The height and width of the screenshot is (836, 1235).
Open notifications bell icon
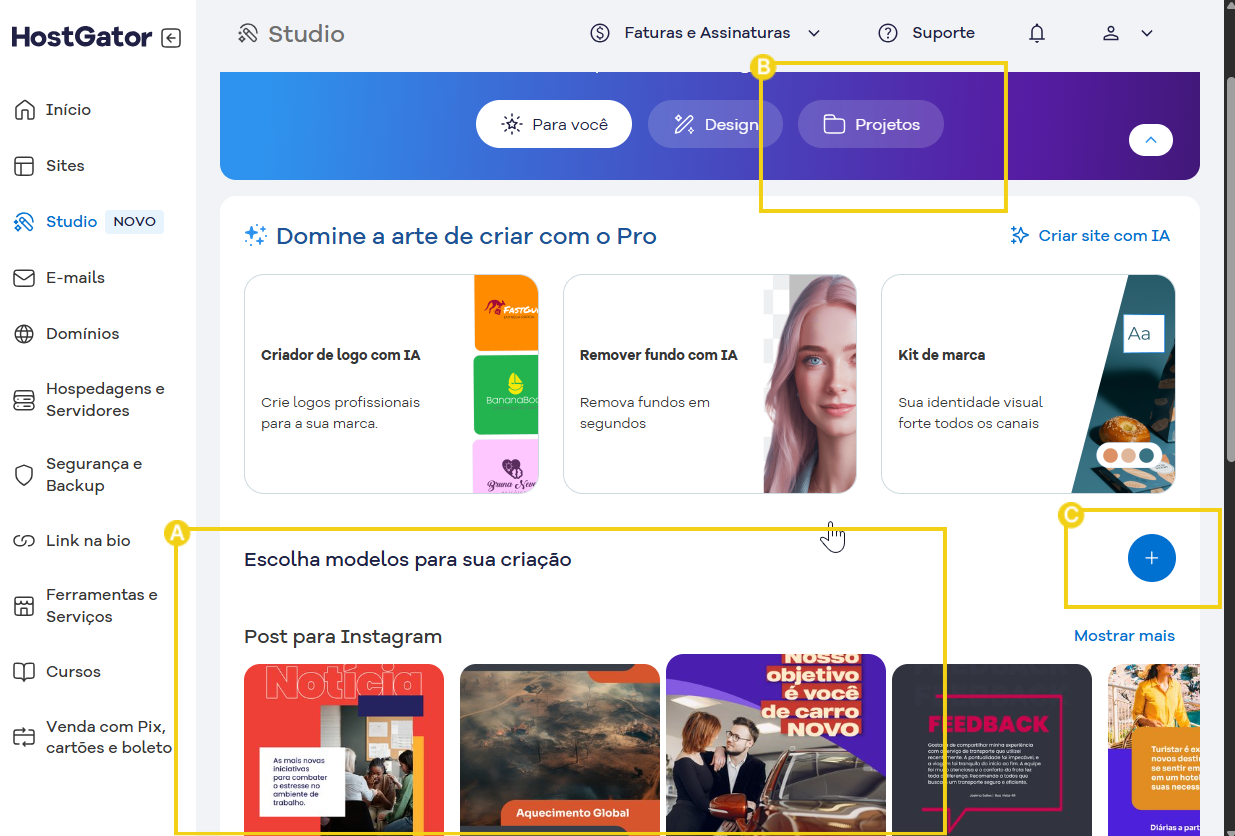tap(1037, 33)
